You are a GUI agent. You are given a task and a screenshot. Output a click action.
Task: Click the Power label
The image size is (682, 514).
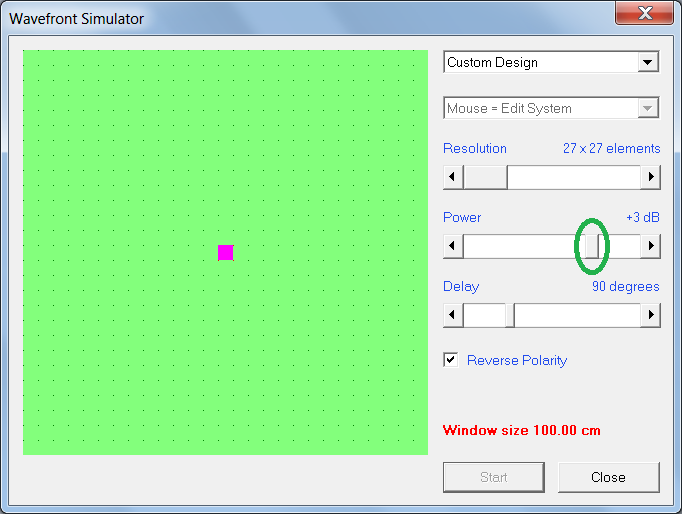[462, 217]
